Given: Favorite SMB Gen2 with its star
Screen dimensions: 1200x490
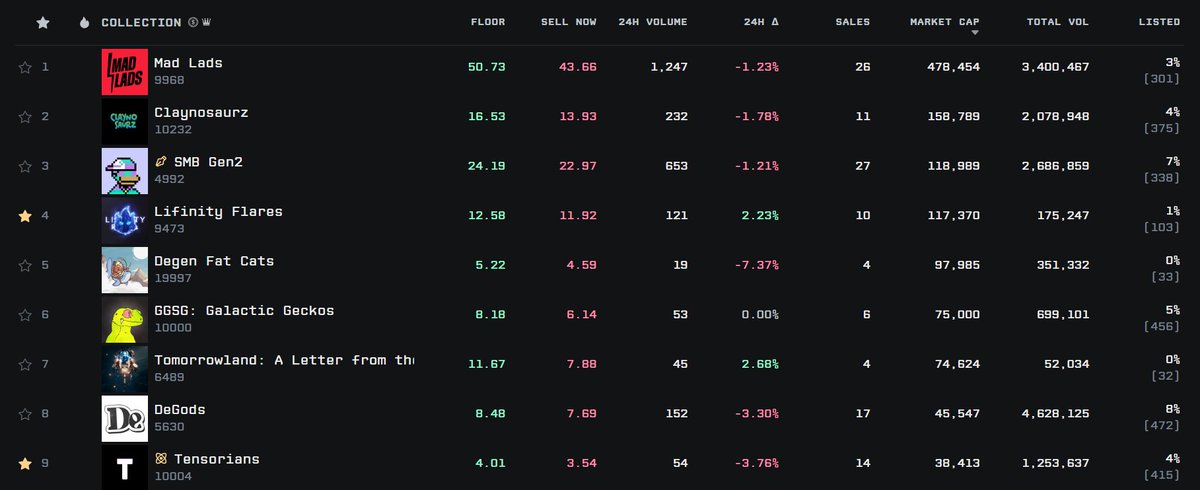Looking at the screenshot, I should (x=25, y=166).
